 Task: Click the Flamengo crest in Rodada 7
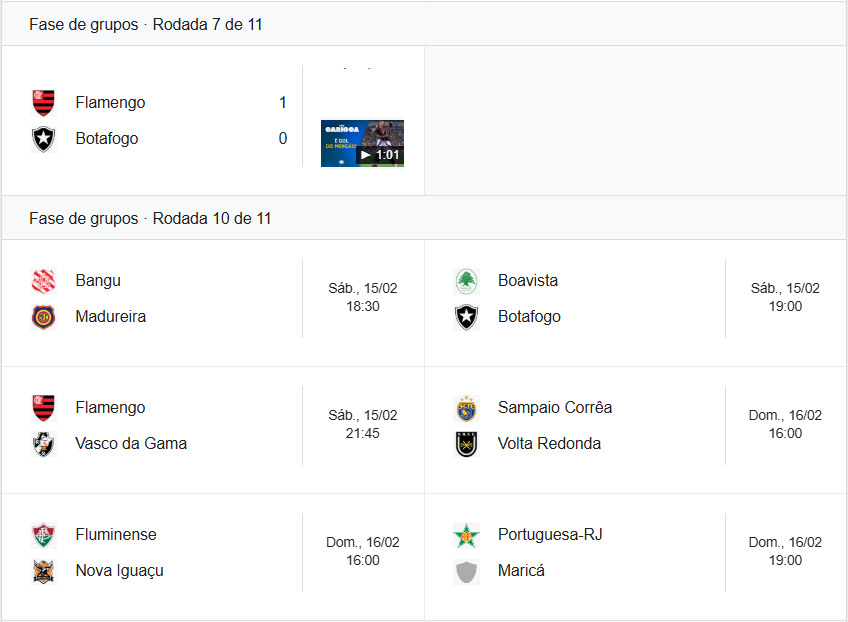click(43, 102)
